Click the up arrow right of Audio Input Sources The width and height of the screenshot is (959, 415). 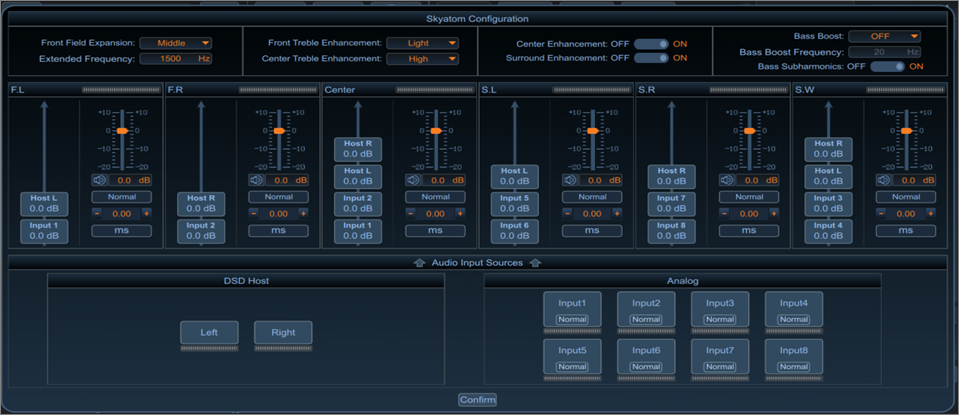click(535, 263)
